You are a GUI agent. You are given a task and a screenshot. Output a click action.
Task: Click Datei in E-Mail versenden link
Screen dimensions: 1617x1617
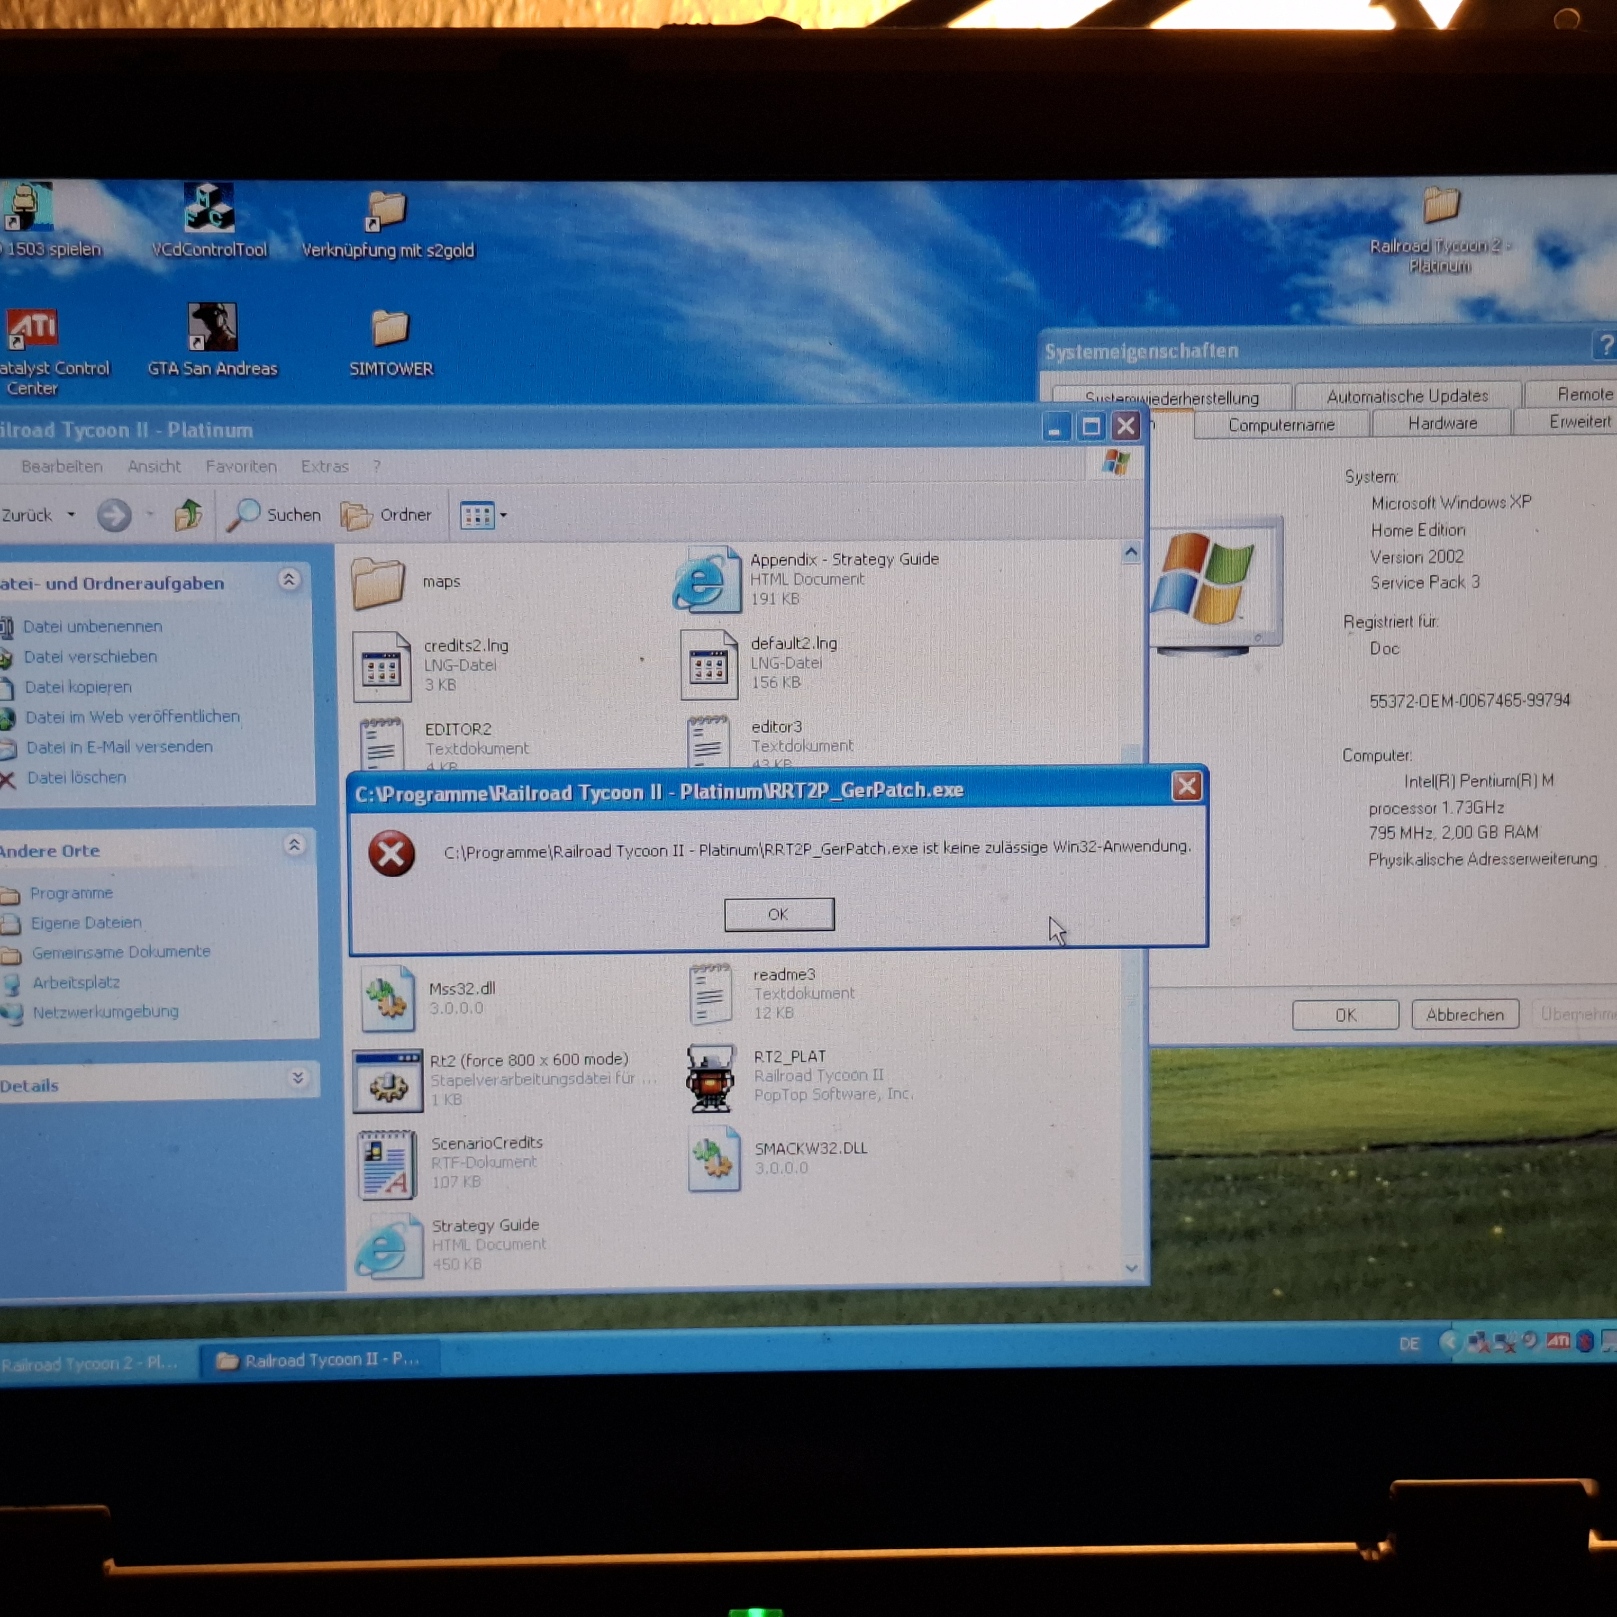pos(119,747)
